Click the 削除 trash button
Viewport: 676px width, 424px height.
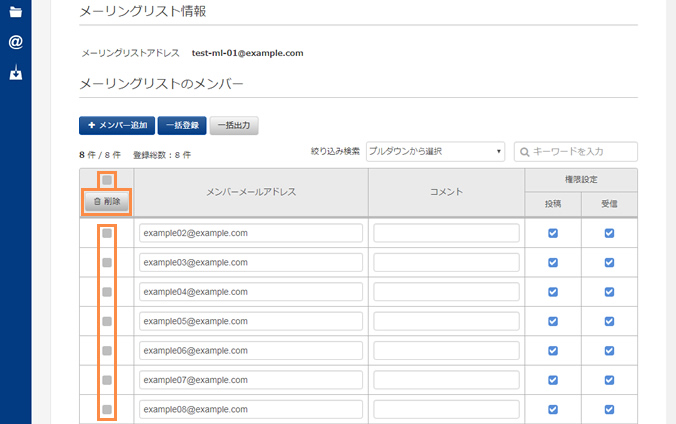pos(106,201)
